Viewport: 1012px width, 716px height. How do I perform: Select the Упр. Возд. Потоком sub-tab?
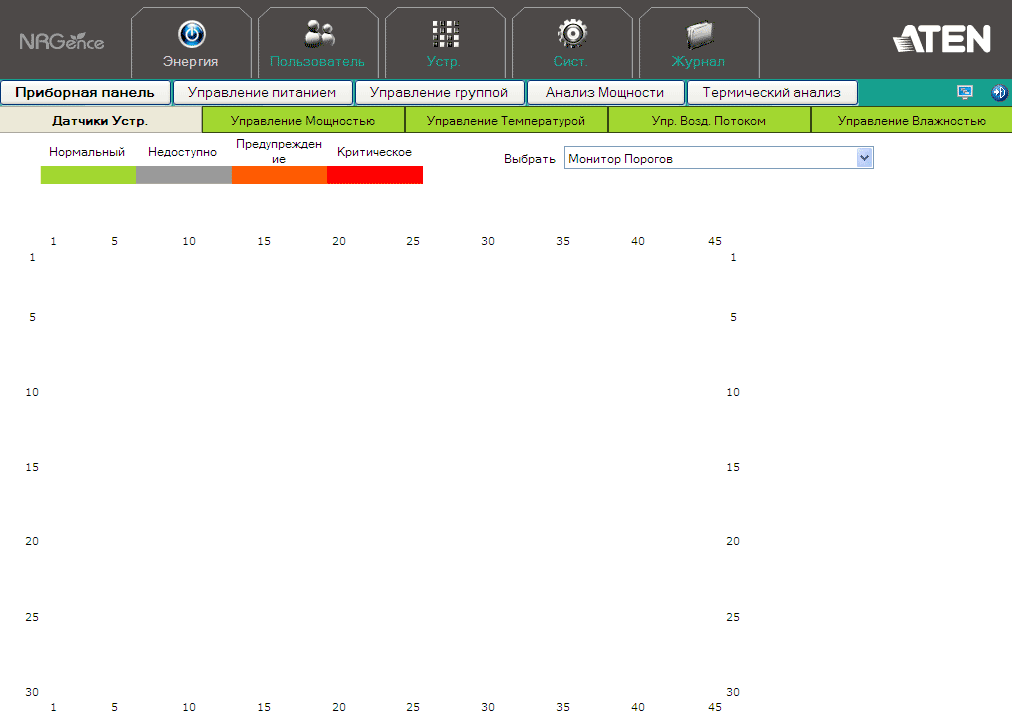pos(709,120)
